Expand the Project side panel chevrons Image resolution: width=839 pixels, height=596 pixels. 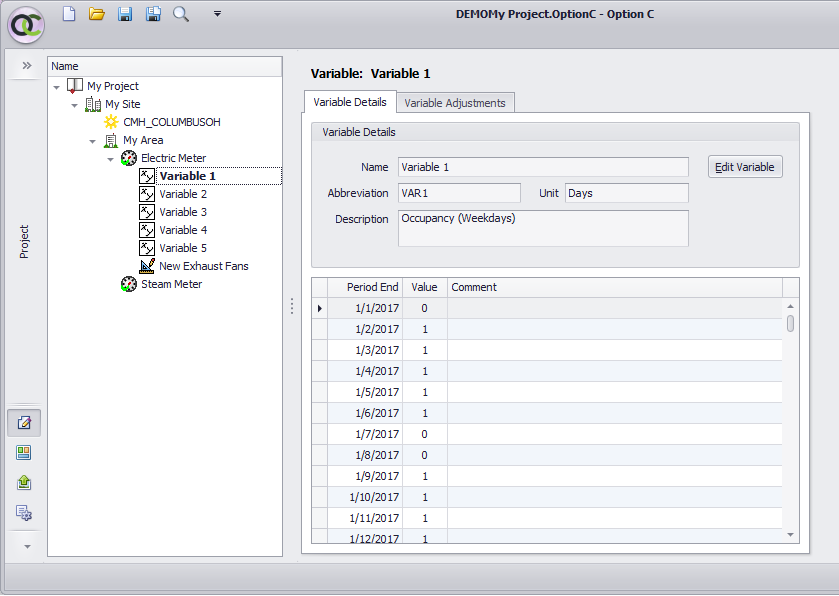click(x=27, y=65)
